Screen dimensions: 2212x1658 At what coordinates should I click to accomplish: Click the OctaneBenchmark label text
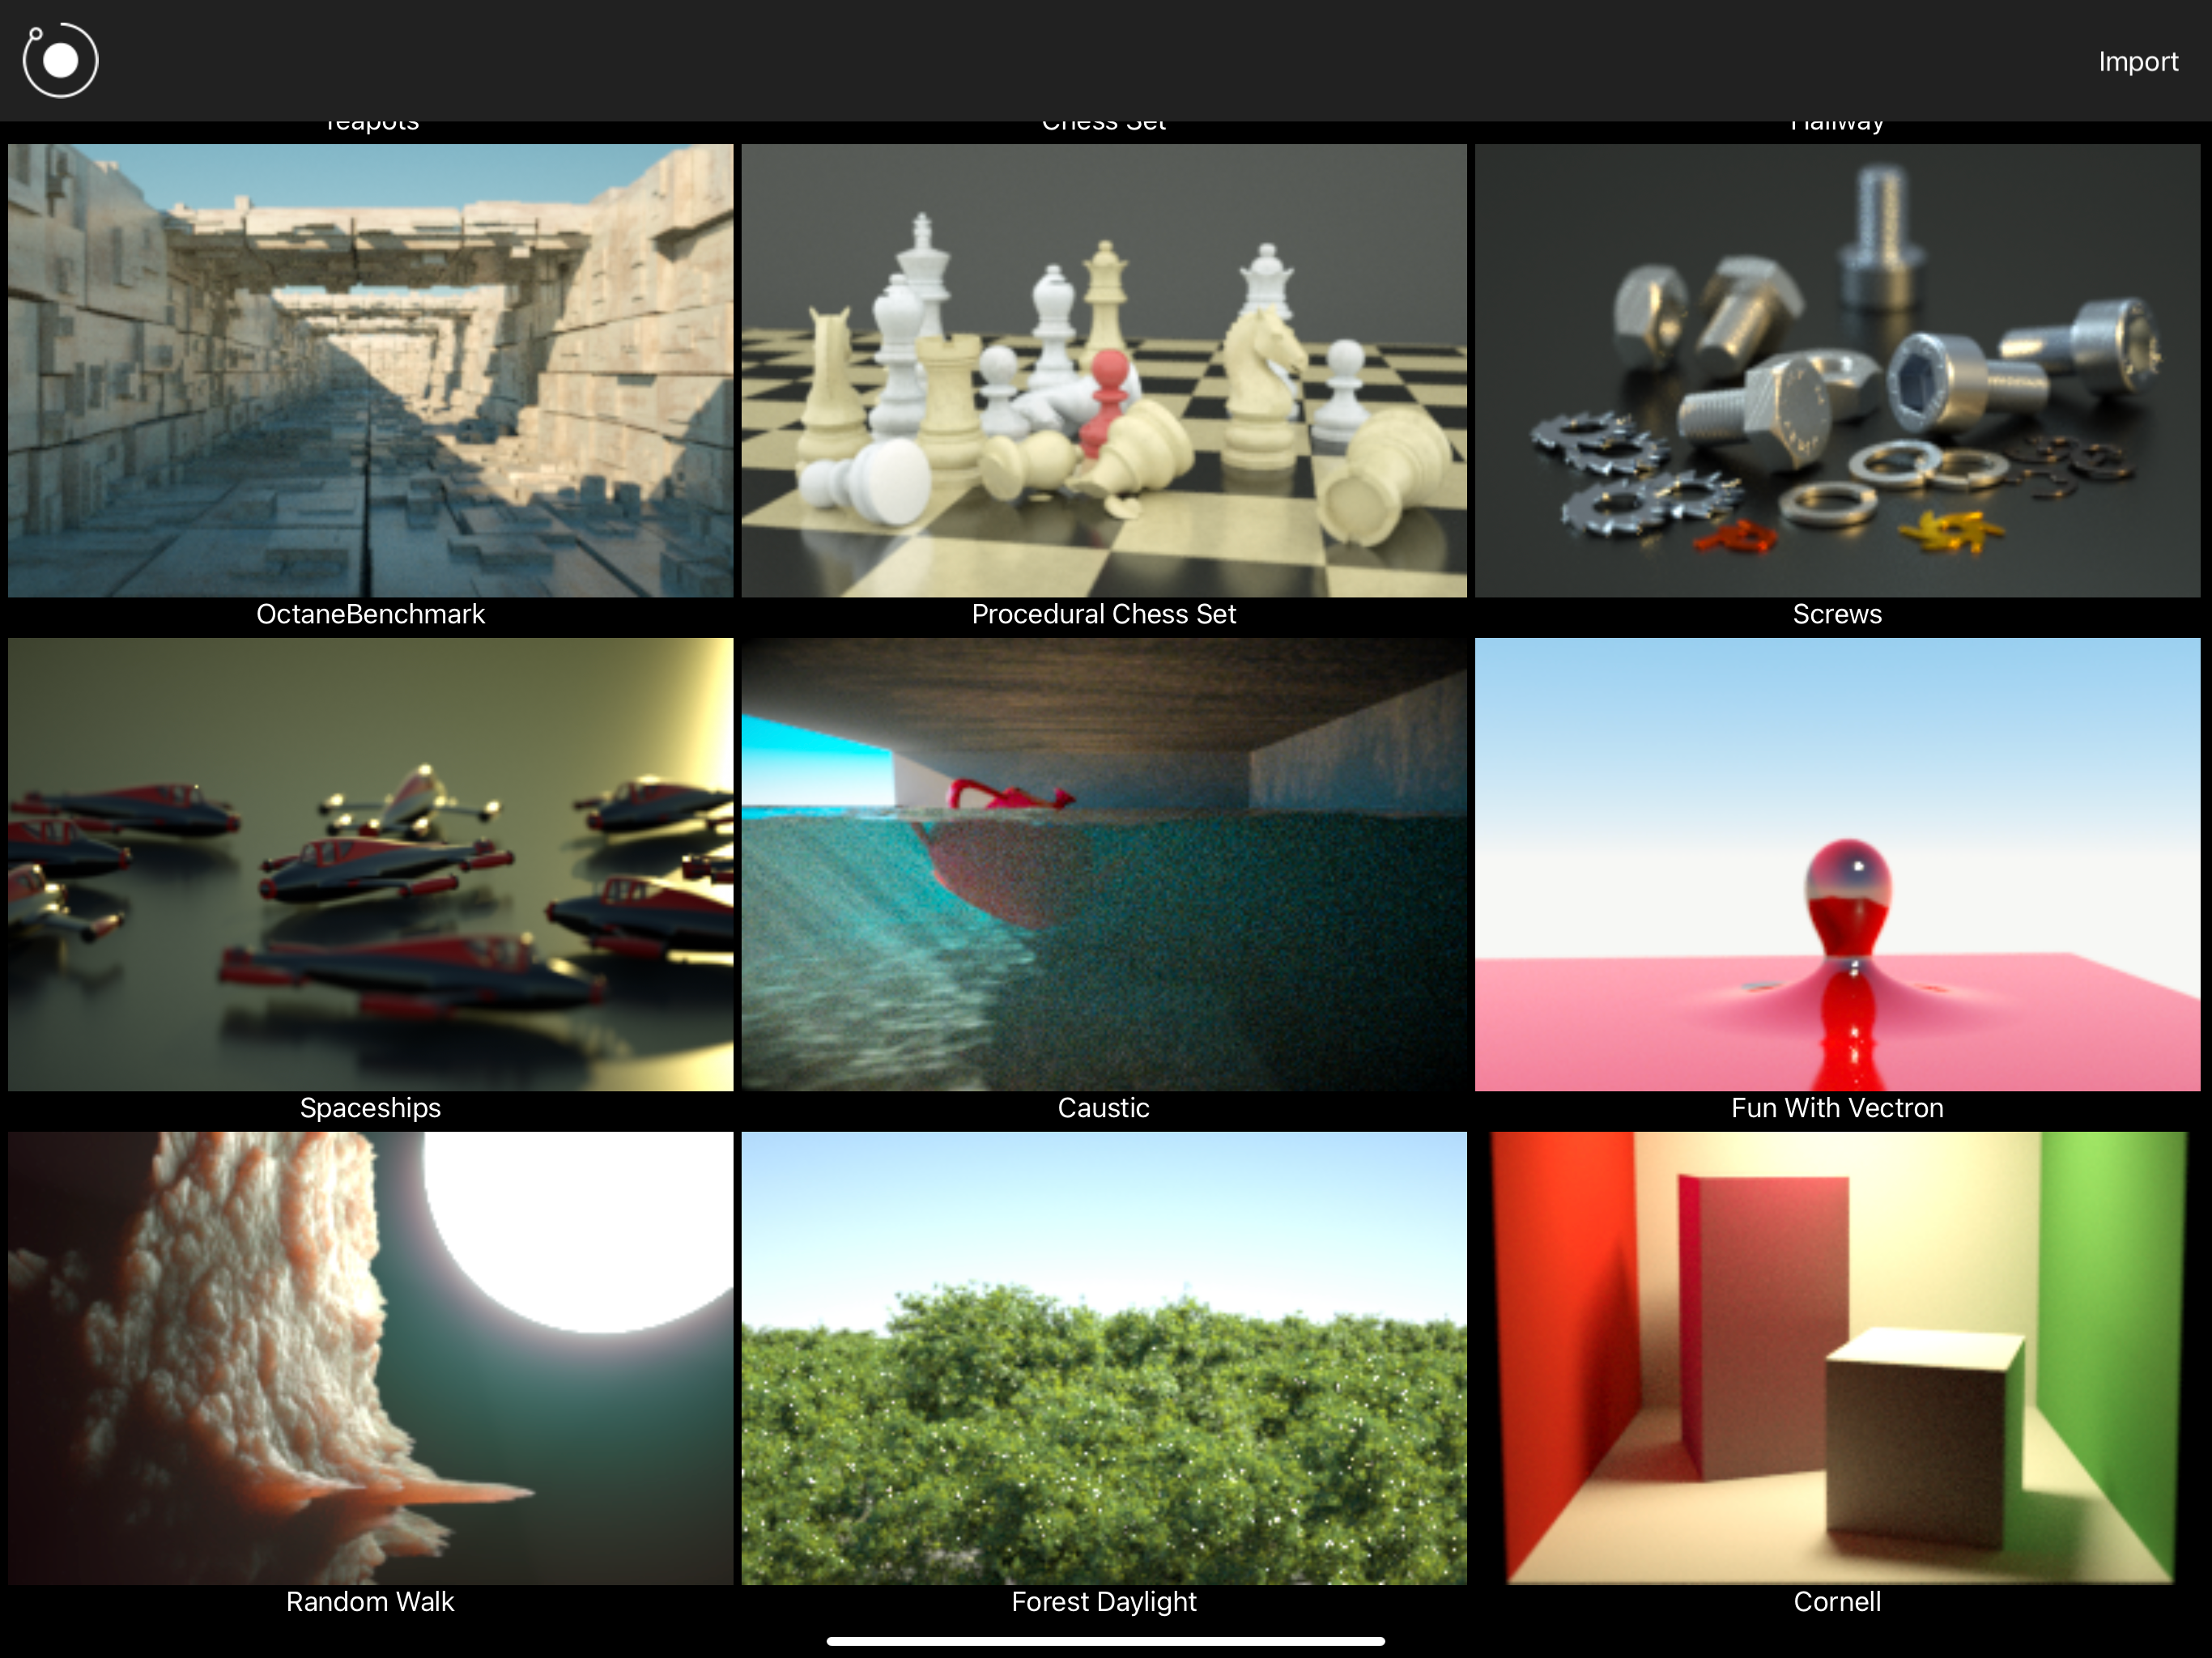(x=370, y=614)
